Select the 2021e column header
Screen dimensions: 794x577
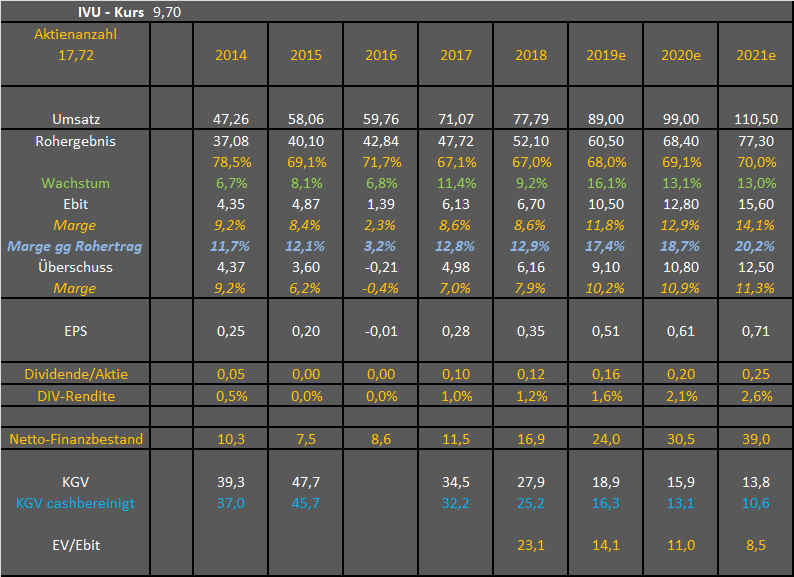pos(756,55)
